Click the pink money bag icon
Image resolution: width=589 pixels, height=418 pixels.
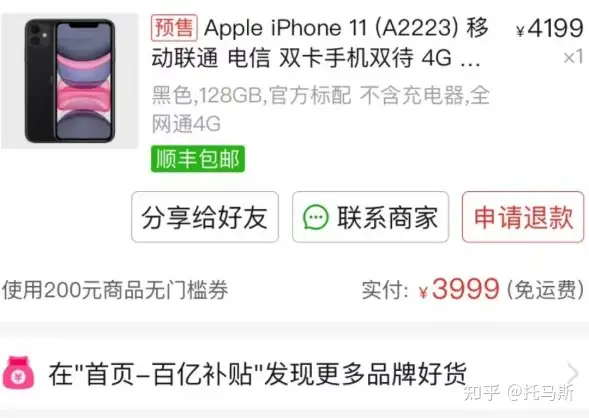[18, 373]
